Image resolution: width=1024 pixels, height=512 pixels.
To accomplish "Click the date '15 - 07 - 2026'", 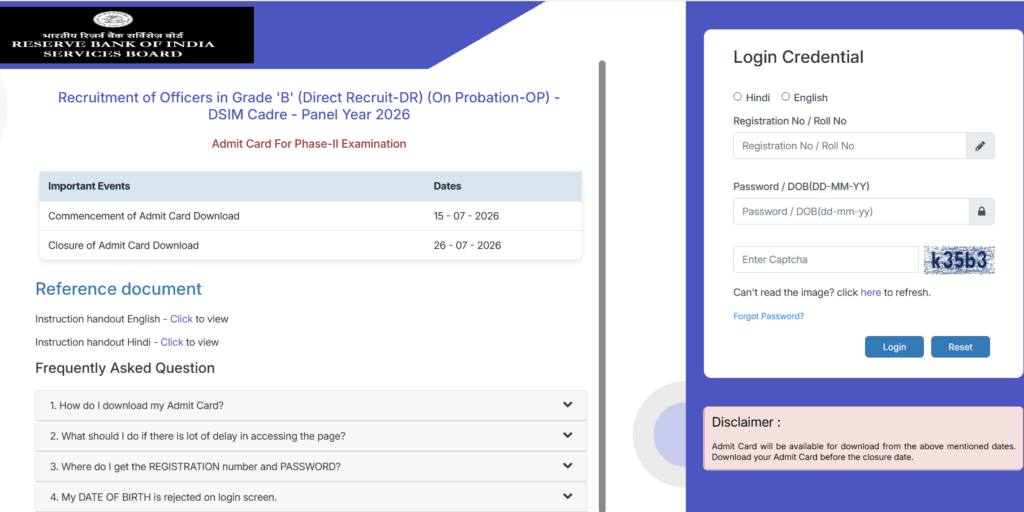I will click(467, 216).
